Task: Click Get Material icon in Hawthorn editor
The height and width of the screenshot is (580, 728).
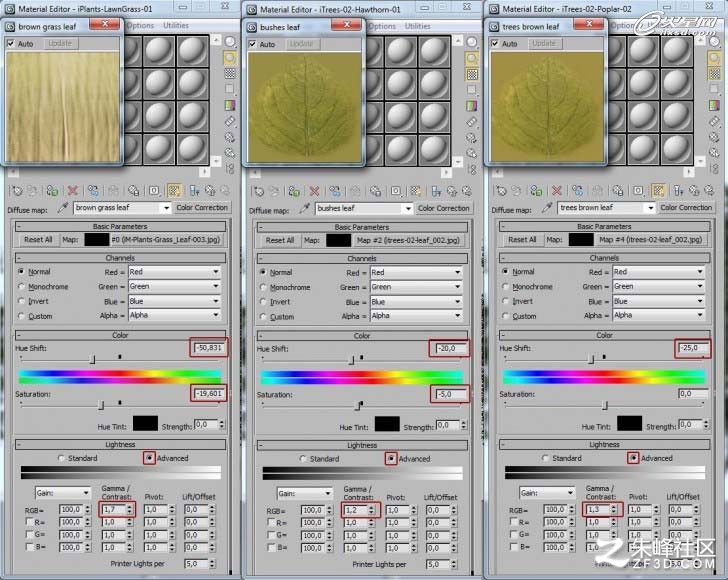Action: click(259, 191)
